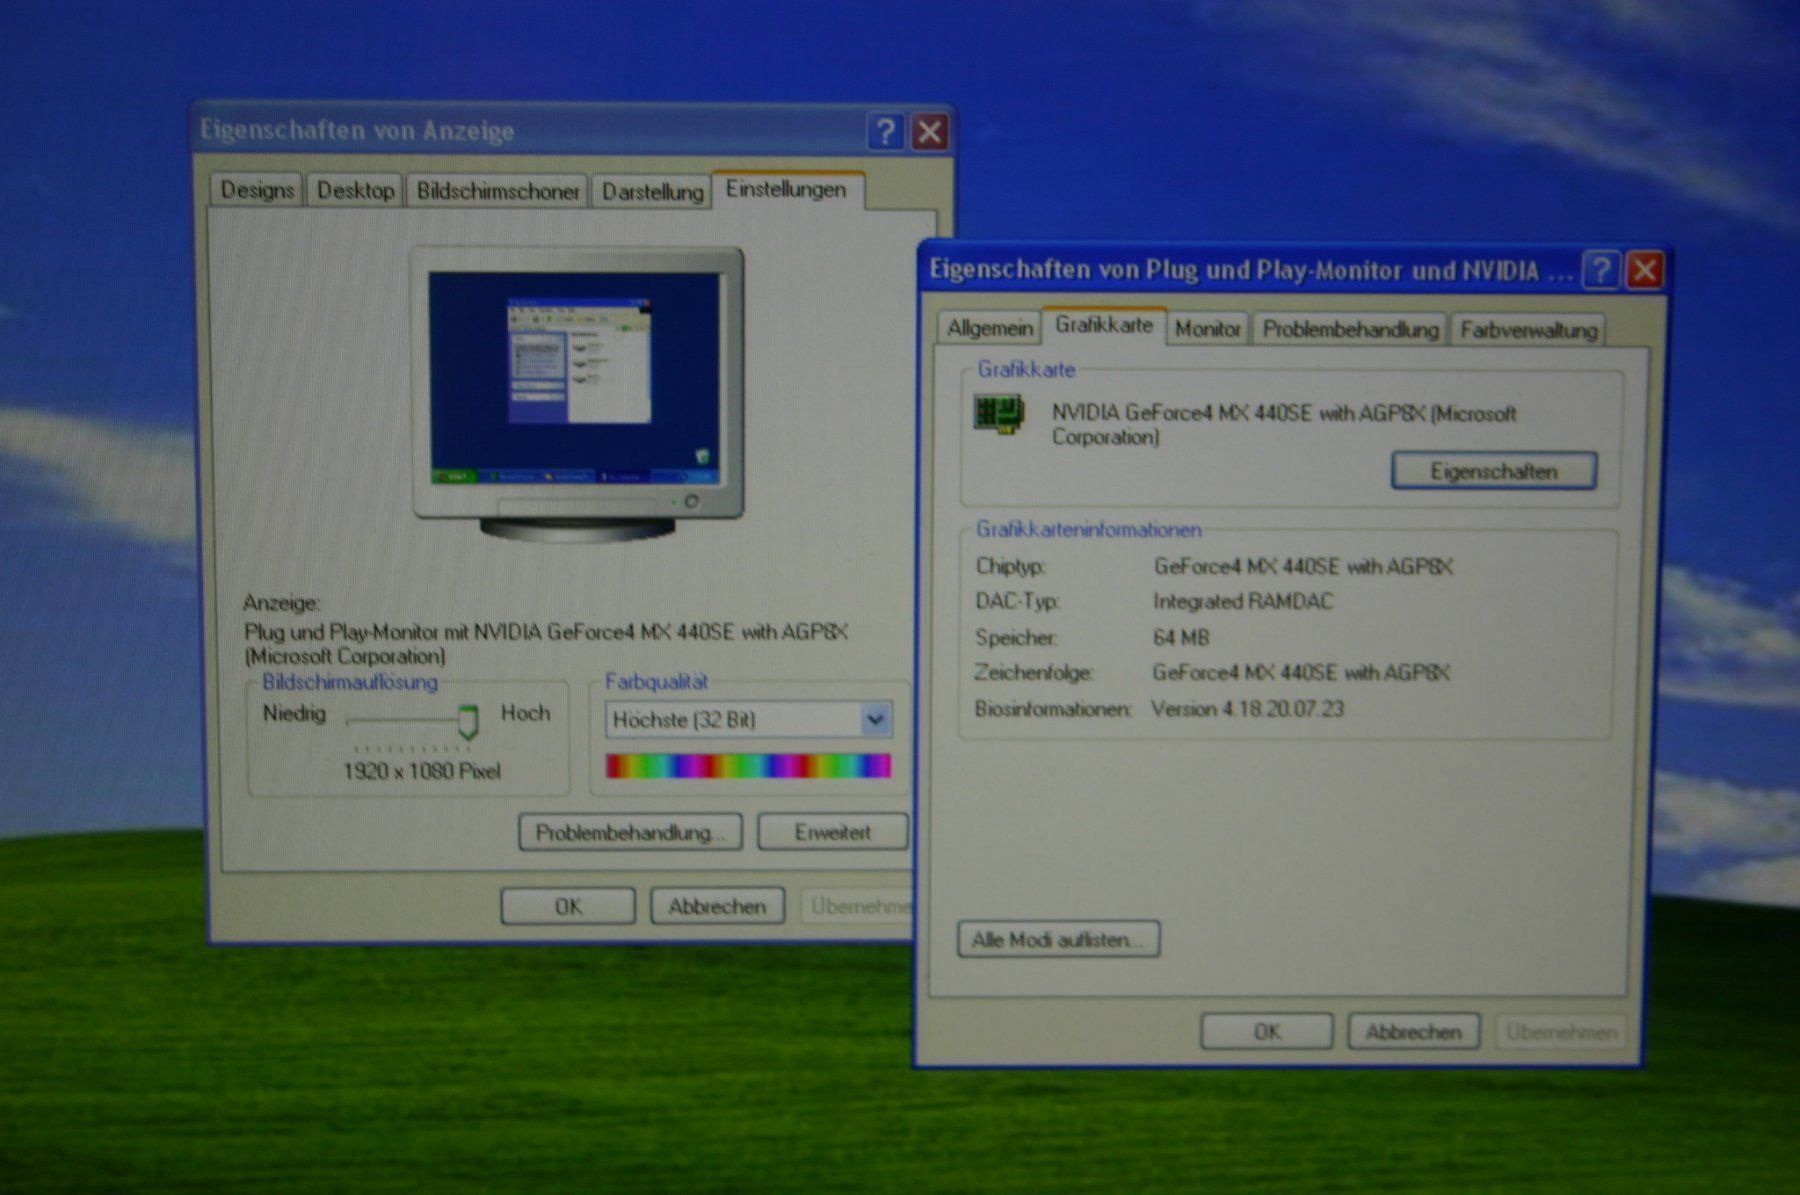Click the graphics card icon next to NVIDIA GeForce4

tap(999, 413)
